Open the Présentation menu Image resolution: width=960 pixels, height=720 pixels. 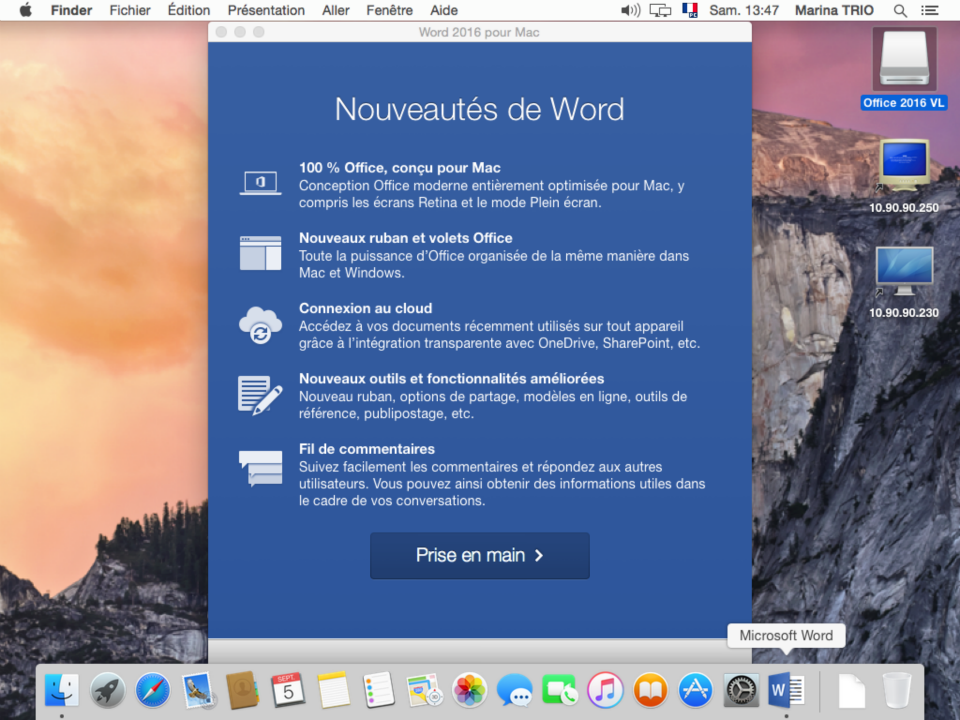(266, 10)
